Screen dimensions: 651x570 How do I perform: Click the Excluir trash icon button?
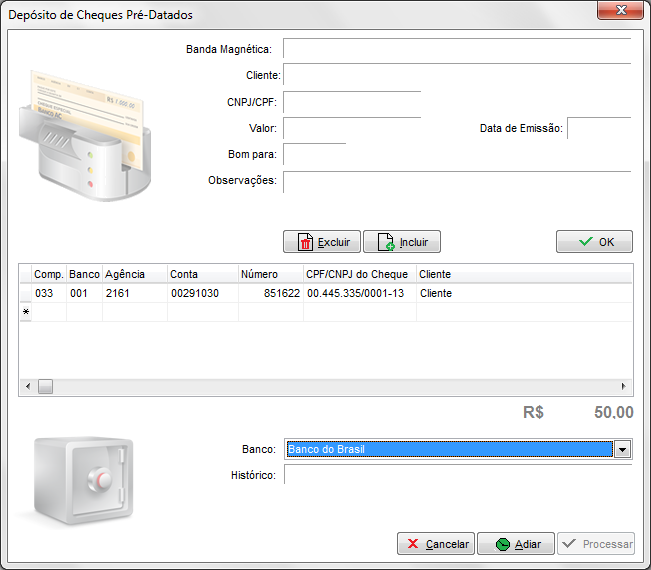click(x=322, y=242)
